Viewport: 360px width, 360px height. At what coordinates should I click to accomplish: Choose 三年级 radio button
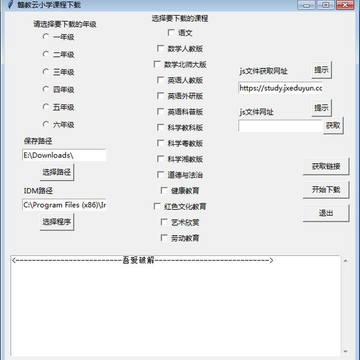click(x=46, y=72)
